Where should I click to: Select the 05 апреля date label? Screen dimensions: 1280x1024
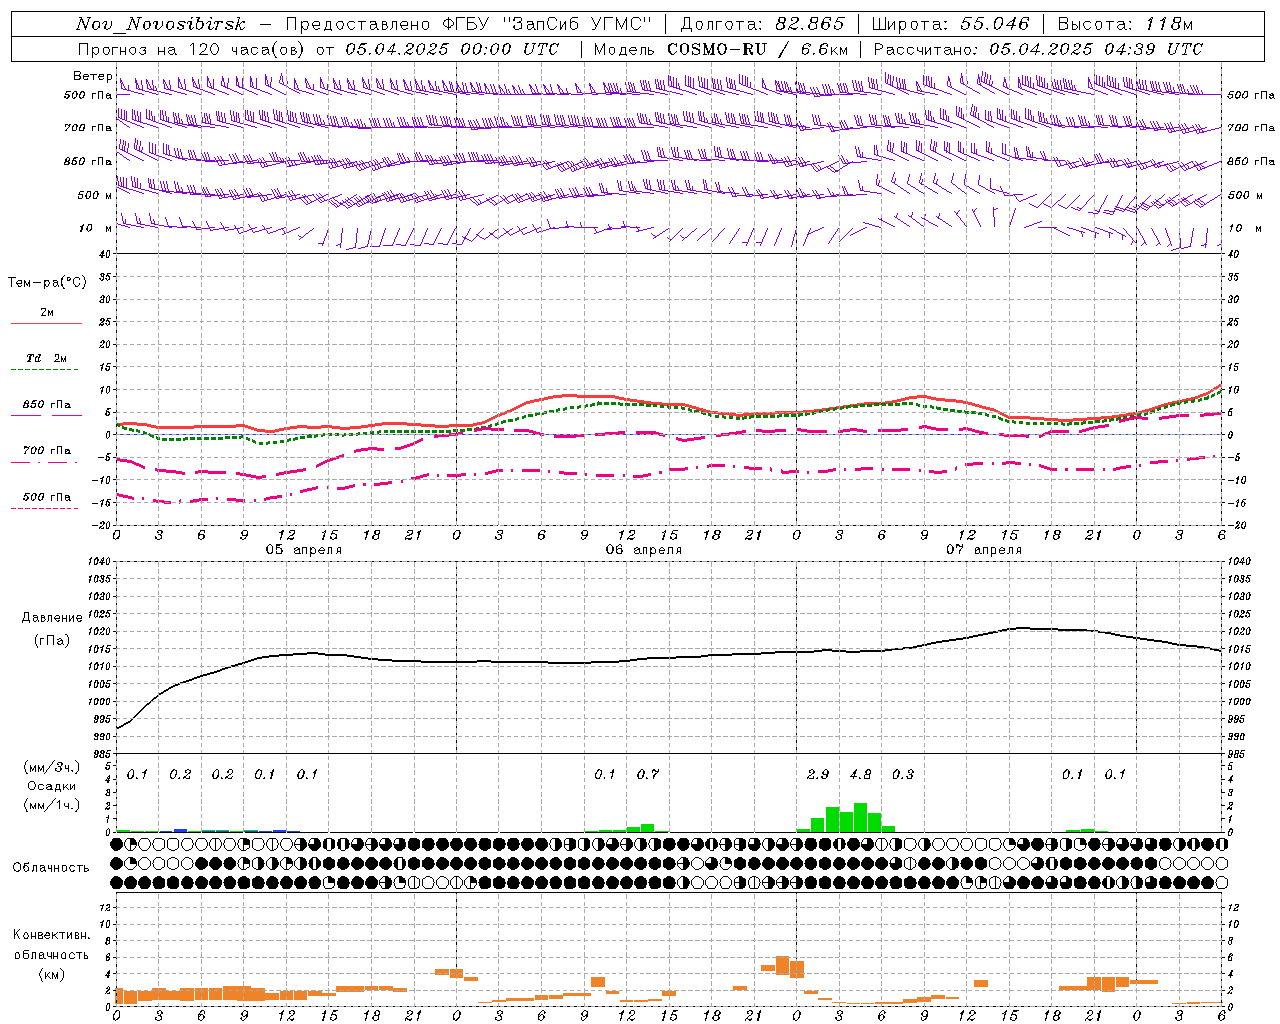303,550
